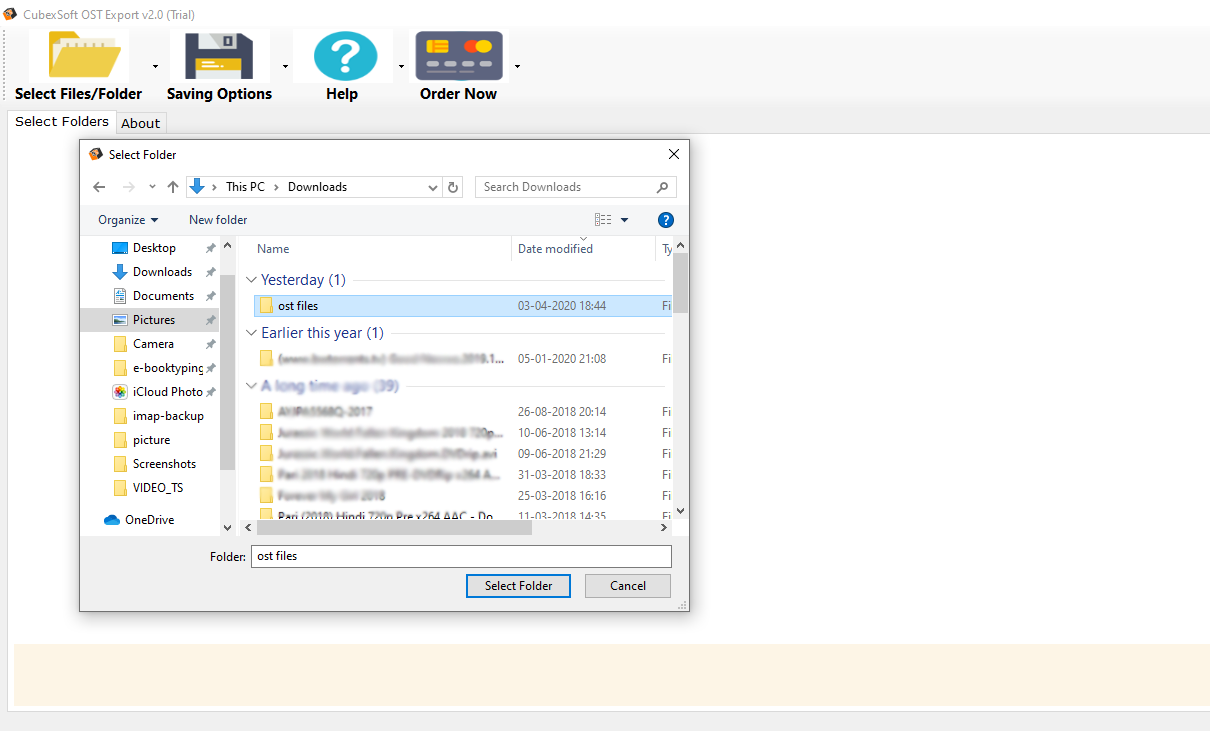The width and height of the screenshot is (1210, 731).
Task: Open the Organize dropdown menu
Action: pyautogui.click(x=127, y=220)
